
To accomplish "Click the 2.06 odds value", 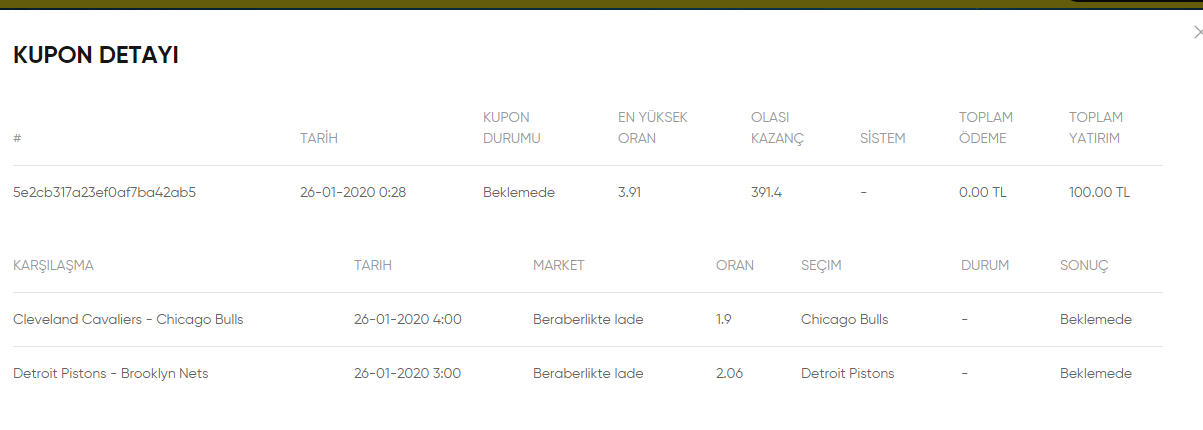I will pos(731,373).
